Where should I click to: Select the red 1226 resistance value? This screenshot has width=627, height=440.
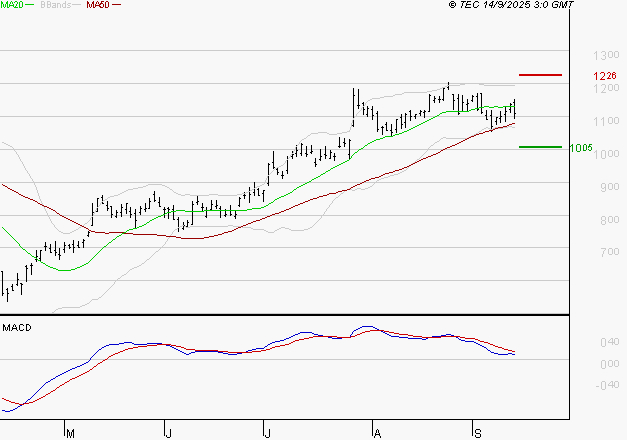click(603, 76)
